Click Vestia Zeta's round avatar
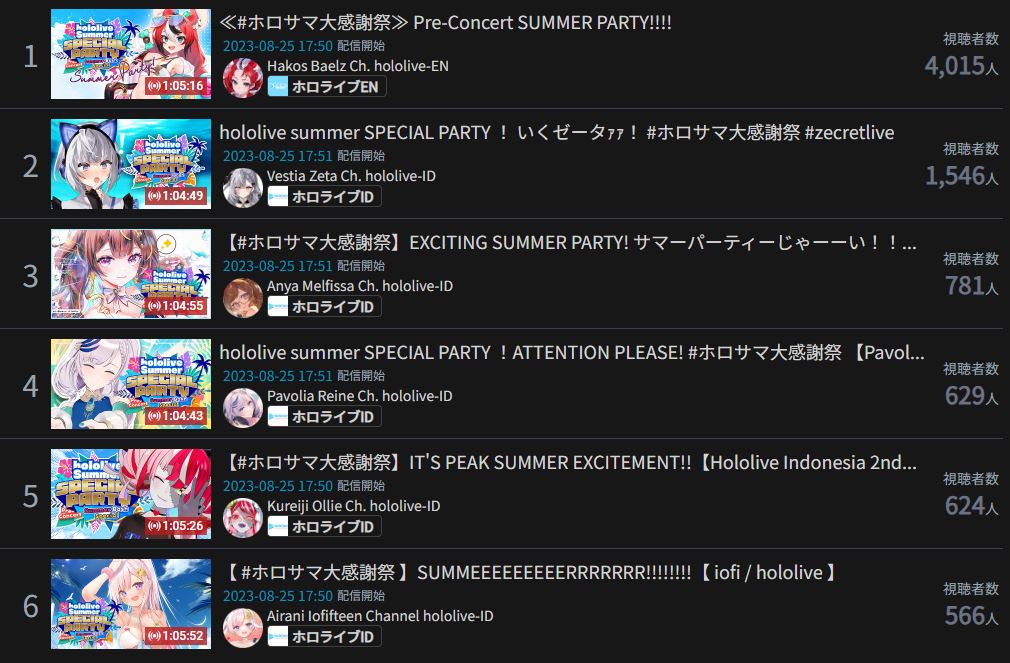The image size is (1010, 663). pos(243,188)
